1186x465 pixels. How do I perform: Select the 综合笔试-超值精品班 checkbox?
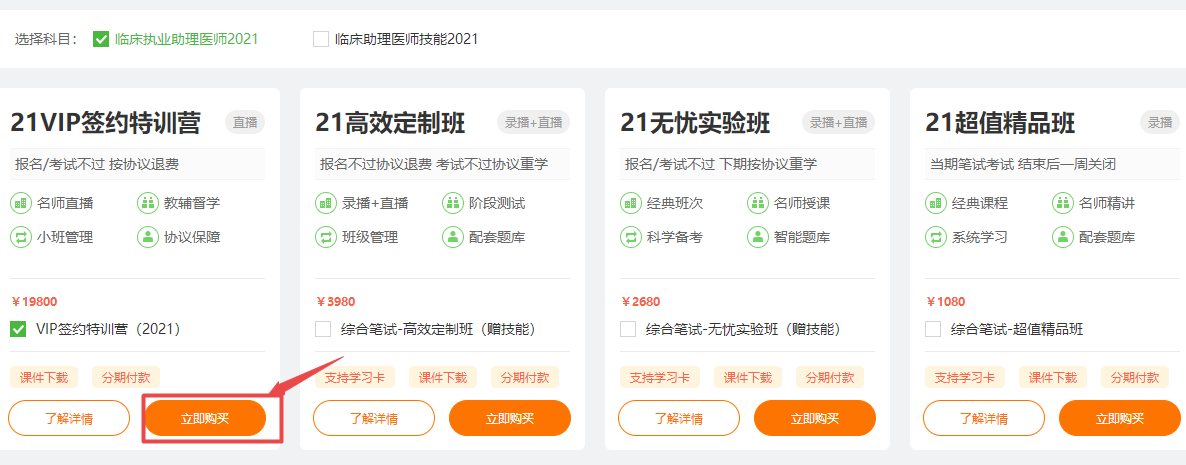[933, 329]
